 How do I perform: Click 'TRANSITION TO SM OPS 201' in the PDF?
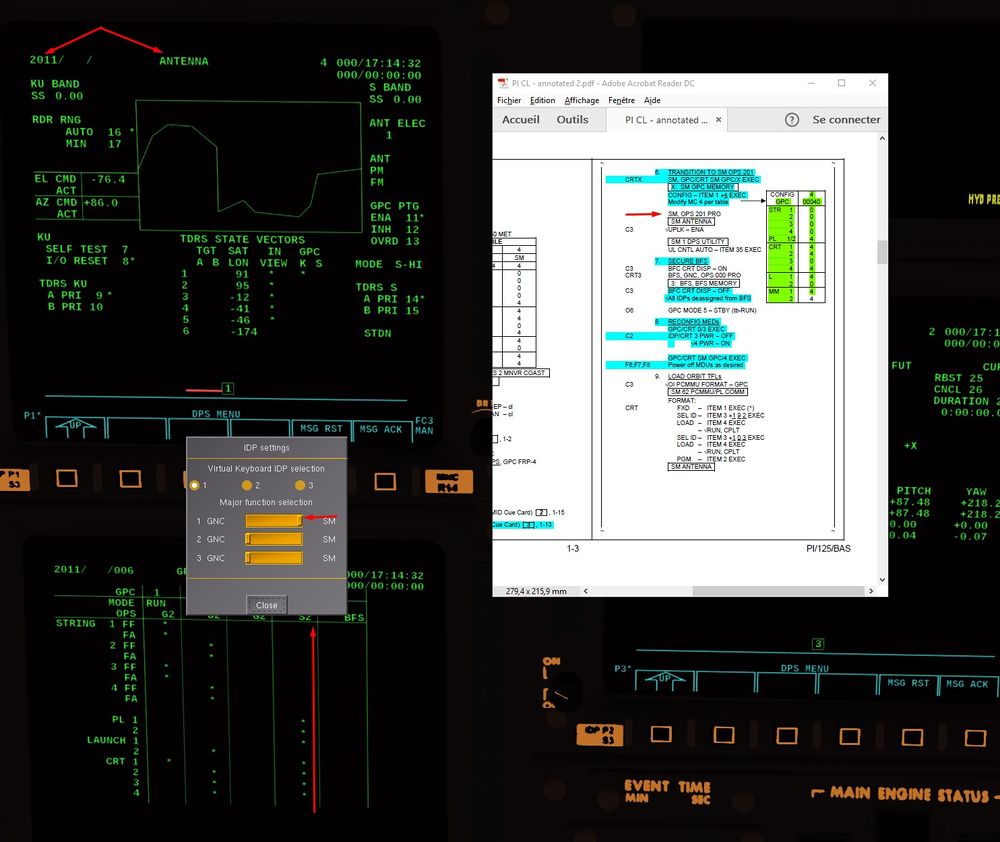(710, 172)
